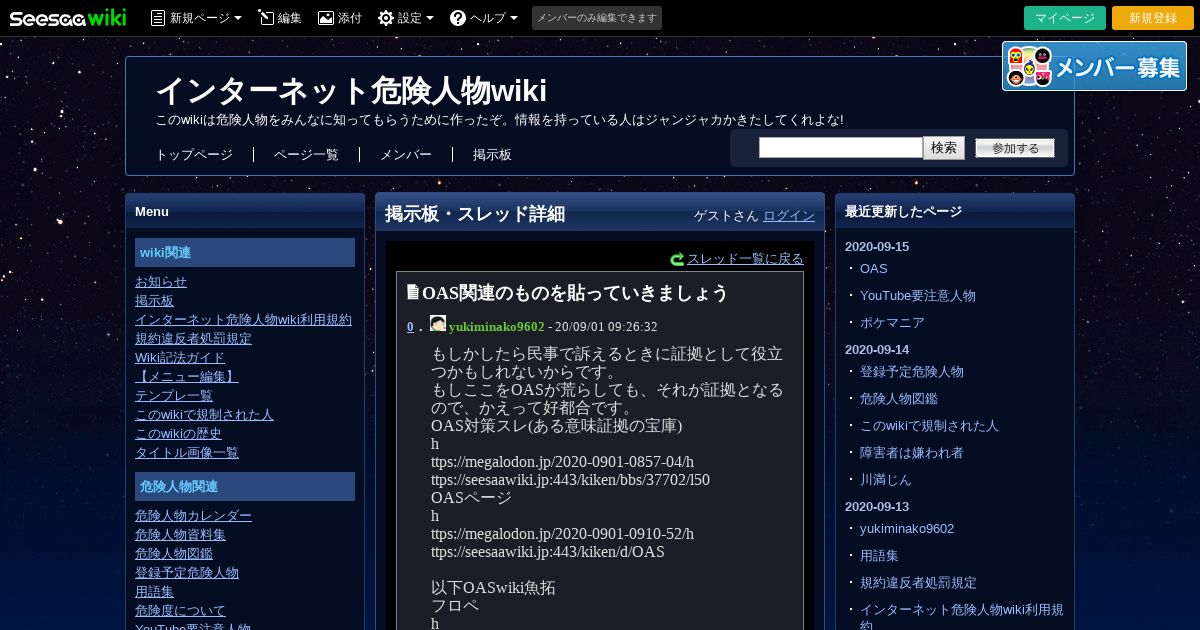Open 危険人物図鑑 in Menu sidebar

tap(174, 554)
